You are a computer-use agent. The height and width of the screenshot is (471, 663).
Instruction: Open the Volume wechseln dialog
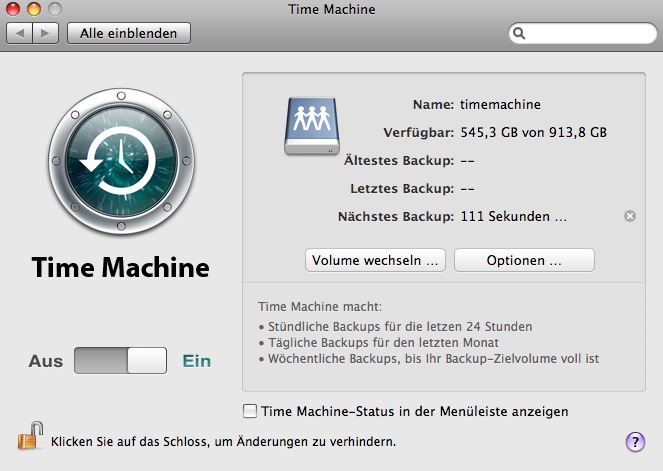pos(375,260)
